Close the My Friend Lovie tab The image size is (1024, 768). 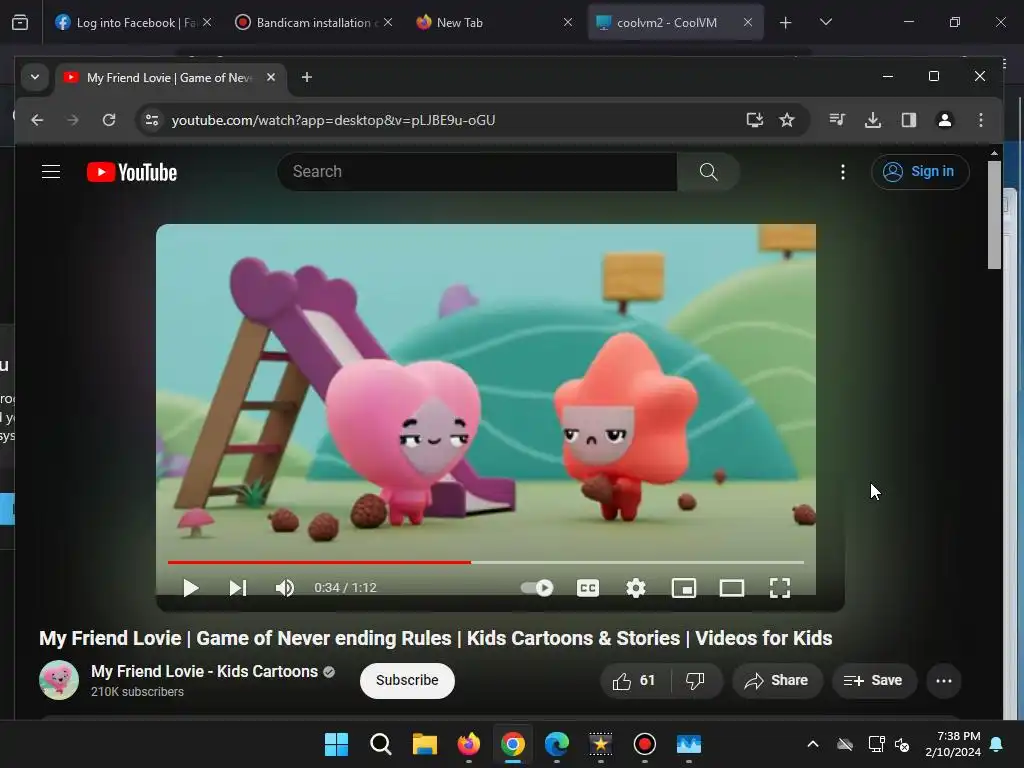(271, 78)
